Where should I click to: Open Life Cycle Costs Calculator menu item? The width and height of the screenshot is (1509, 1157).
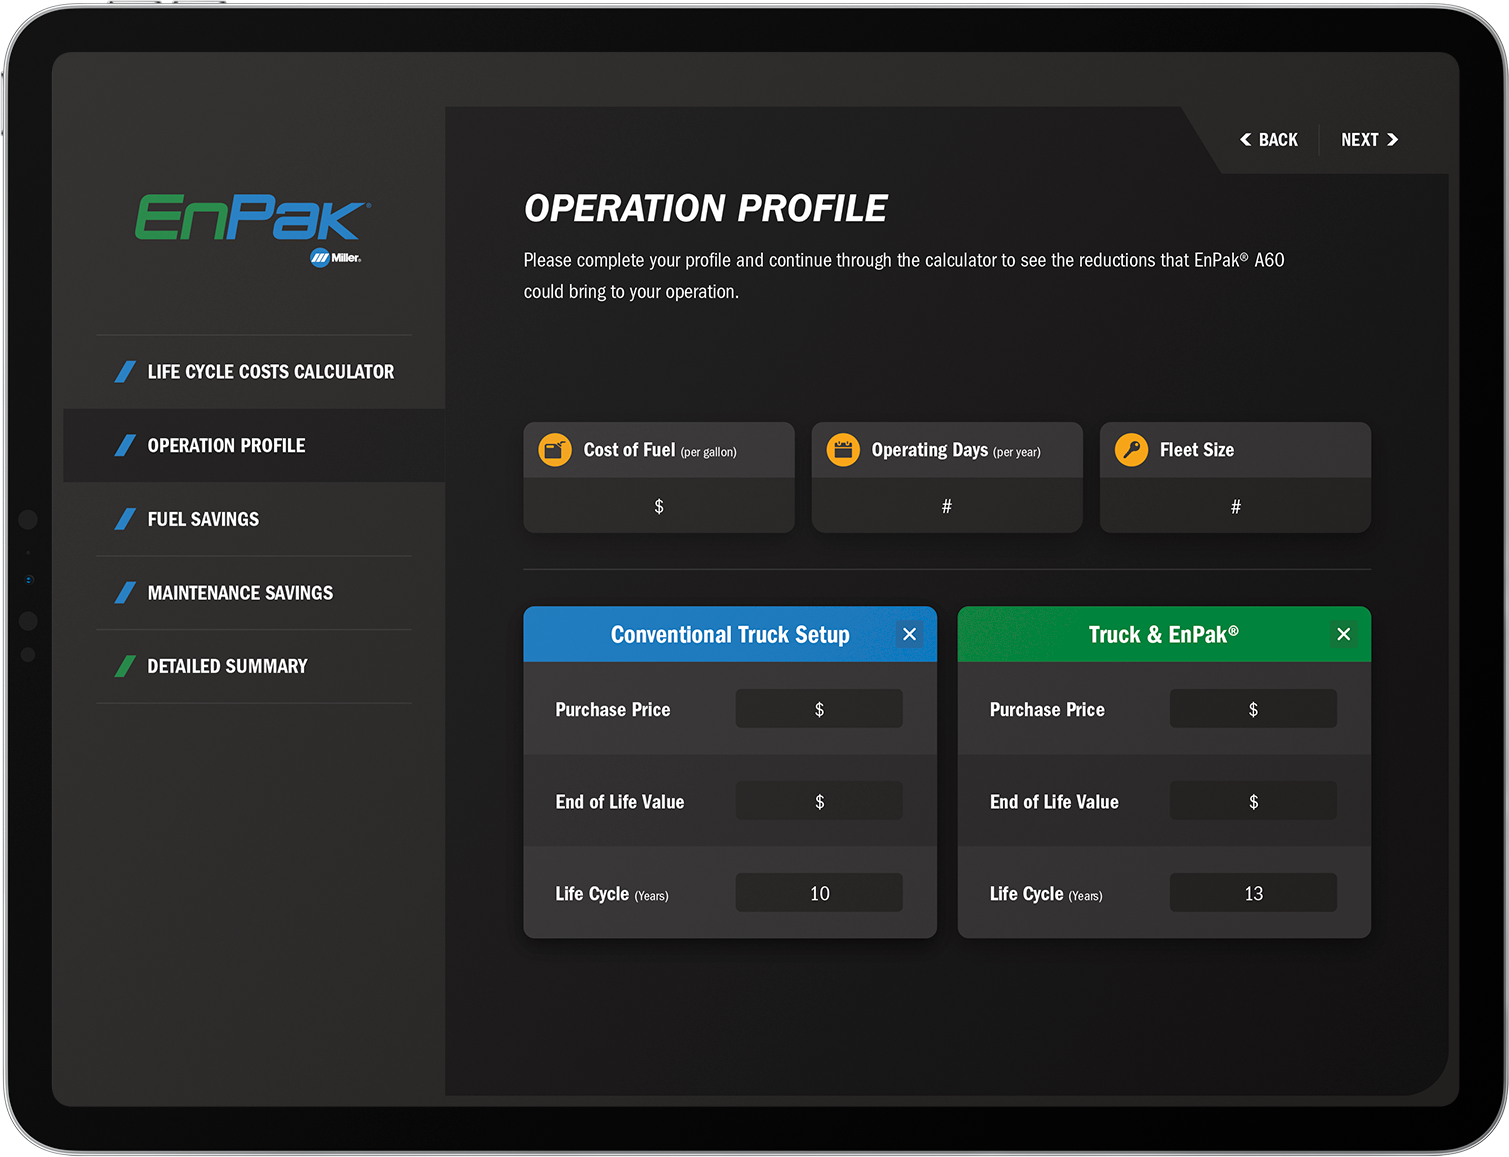click(254, 372)
